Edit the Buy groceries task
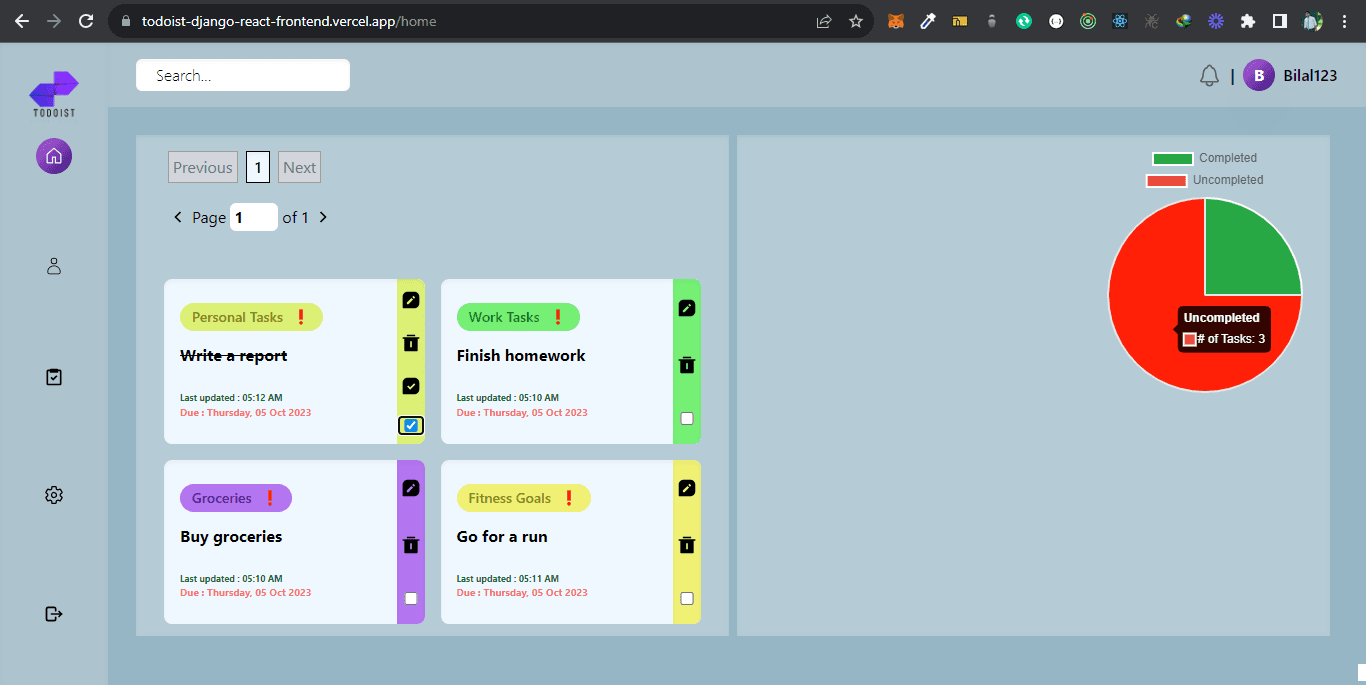Screen dimensions: 1366x685 pyautogui.click(x=411, y=488)
